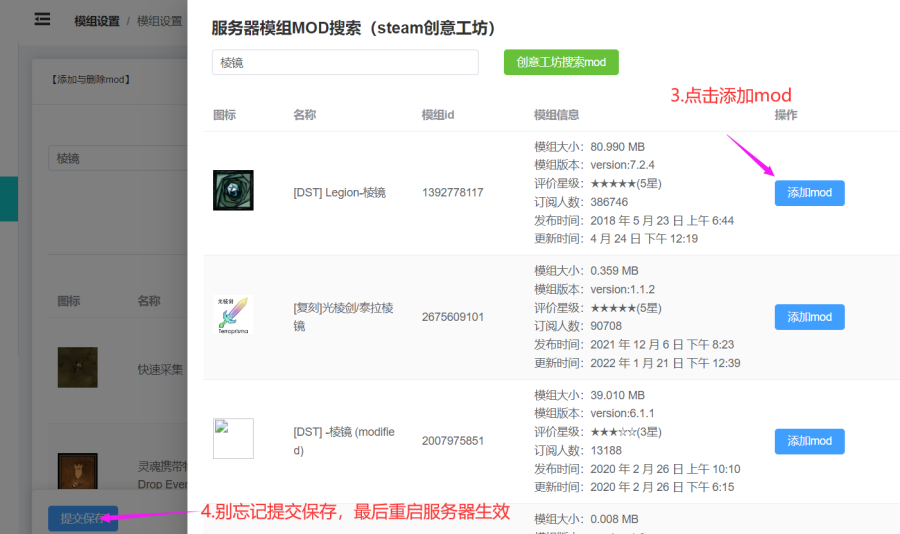This screenshot has height=534, width=900.
Task: Add the [DST] Legion-棱镜 mod
Action: pyautogui.click(x=809, y=193)
